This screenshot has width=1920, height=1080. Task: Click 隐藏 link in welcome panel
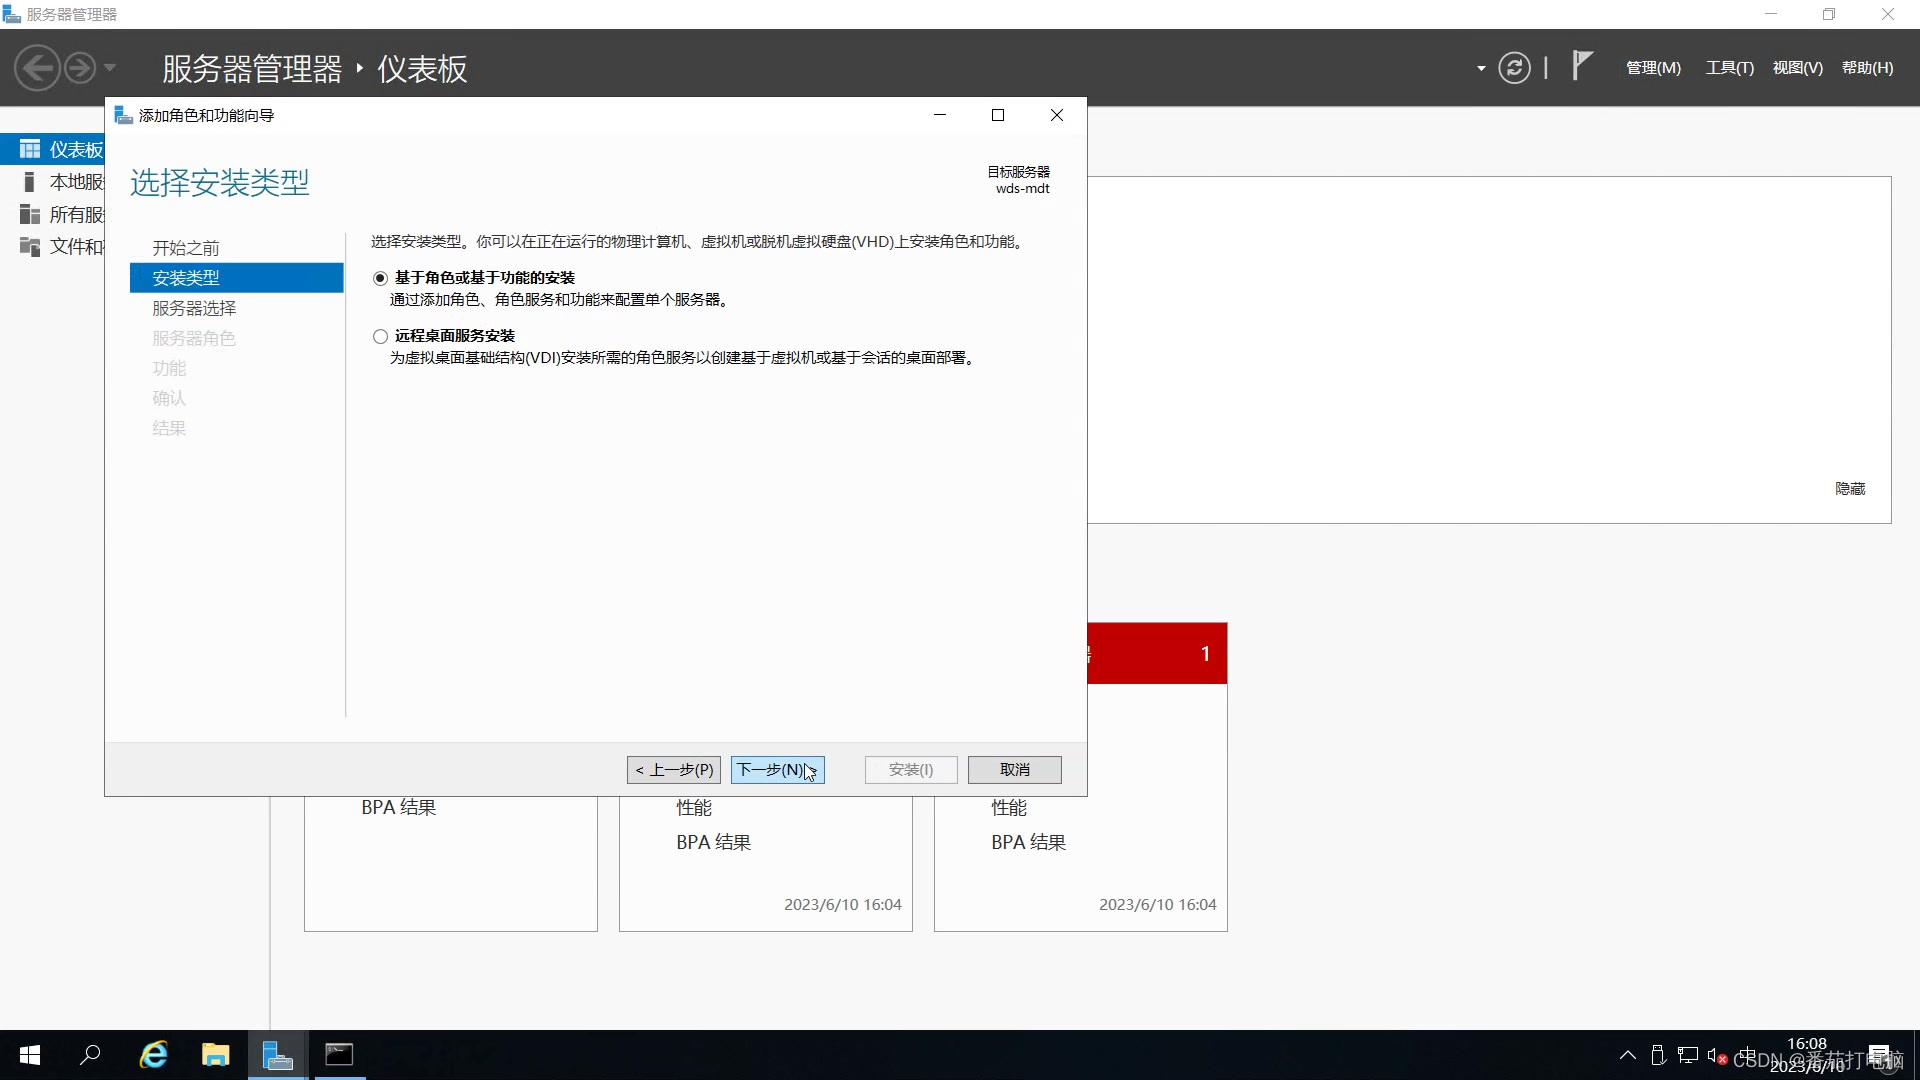pyautogui.click(x=1850, y=488)
